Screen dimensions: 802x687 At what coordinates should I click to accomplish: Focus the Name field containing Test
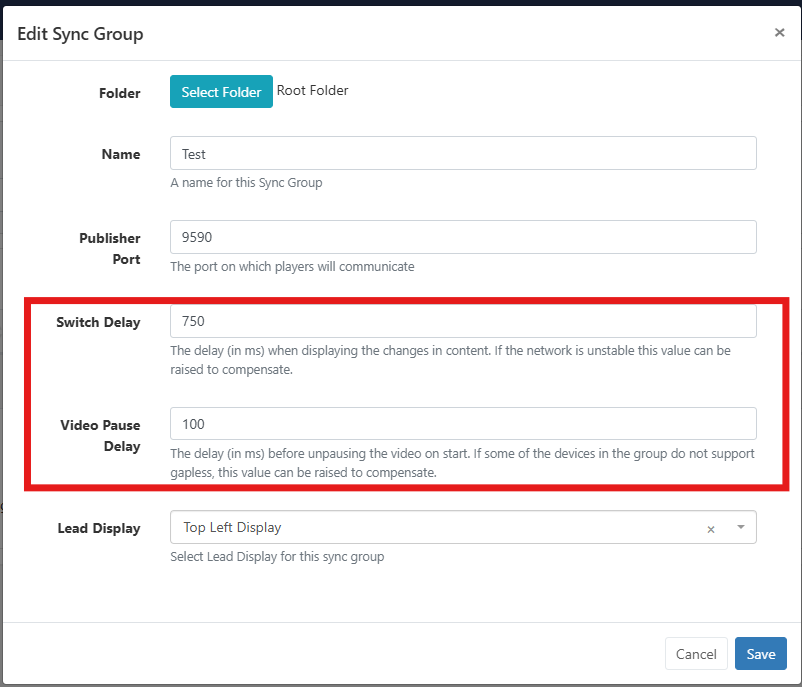[x=463, y=154]
